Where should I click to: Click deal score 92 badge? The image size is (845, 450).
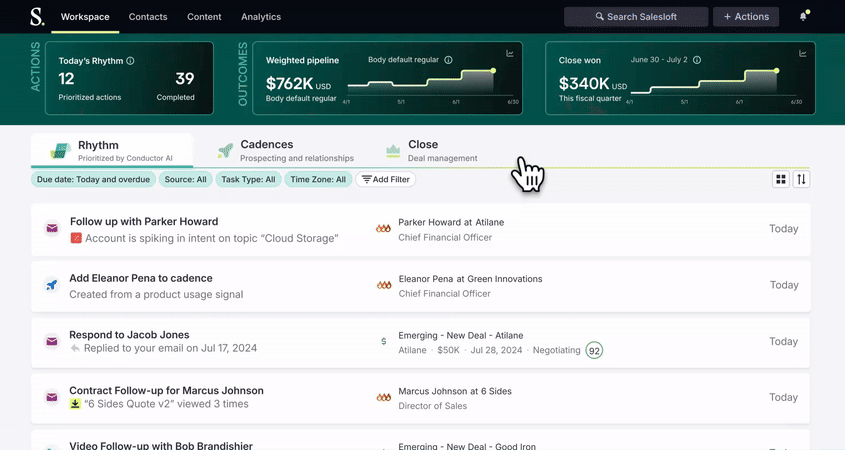click(x=594, y=350)
